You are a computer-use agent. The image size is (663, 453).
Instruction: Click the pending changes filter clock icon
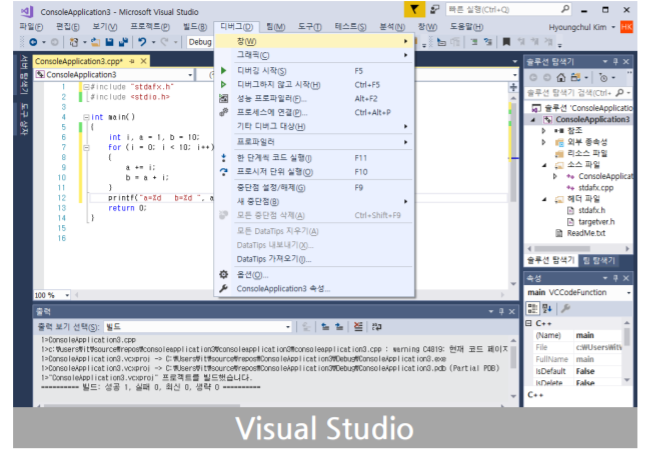click(603, 77)
